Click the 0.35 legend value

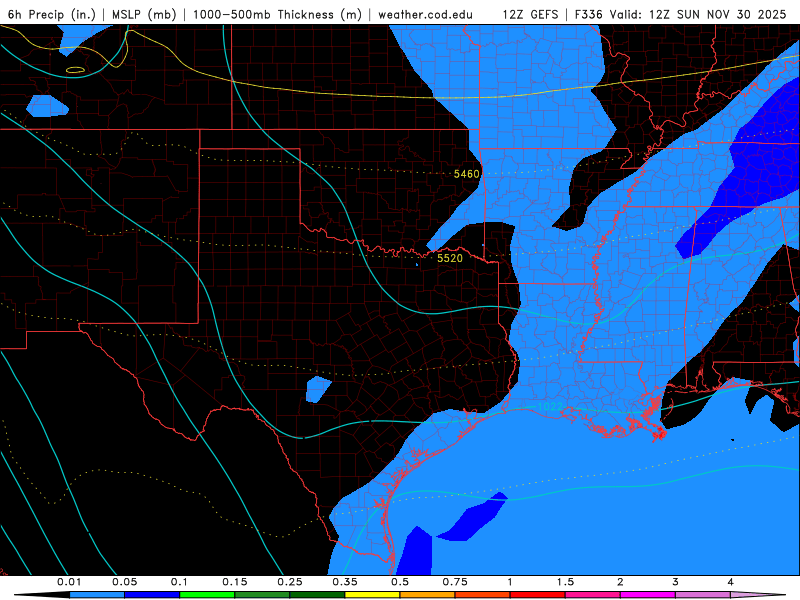[345, 582]
